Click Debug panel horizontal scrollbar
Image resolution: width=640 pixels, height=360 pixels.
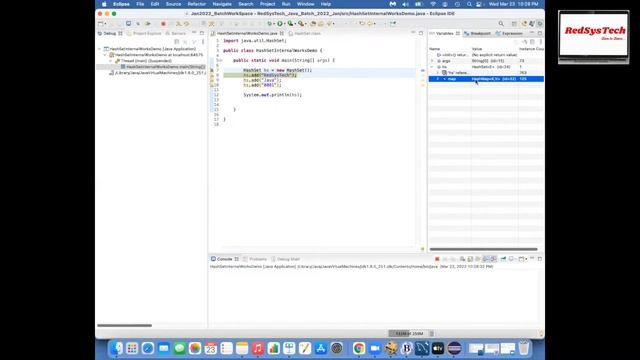(x=124, y=325)
